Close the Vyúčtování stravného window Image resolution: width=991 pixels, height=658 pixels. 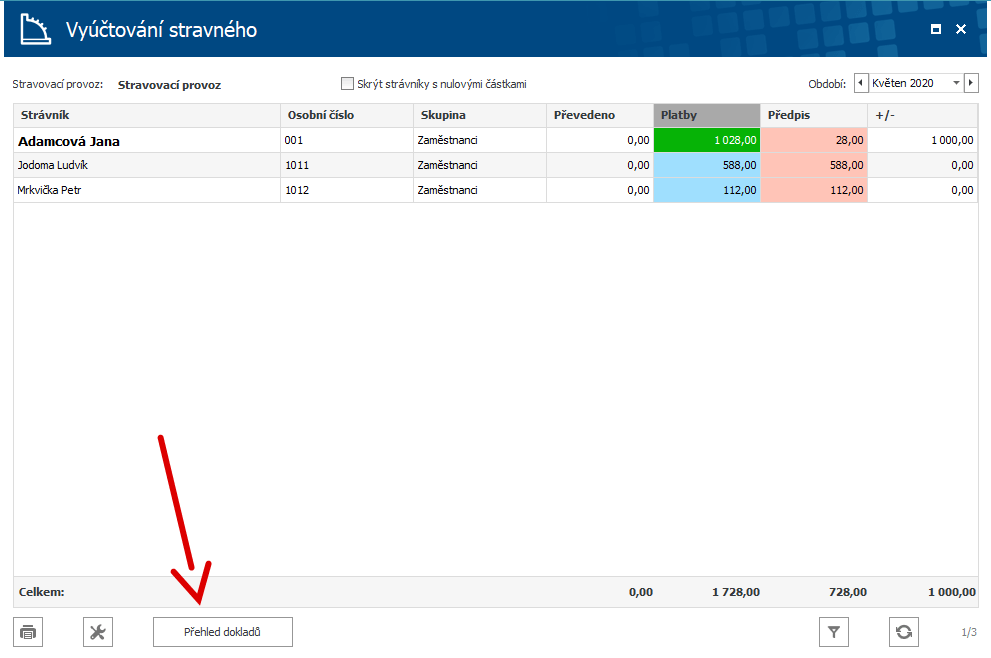point(961,29)
